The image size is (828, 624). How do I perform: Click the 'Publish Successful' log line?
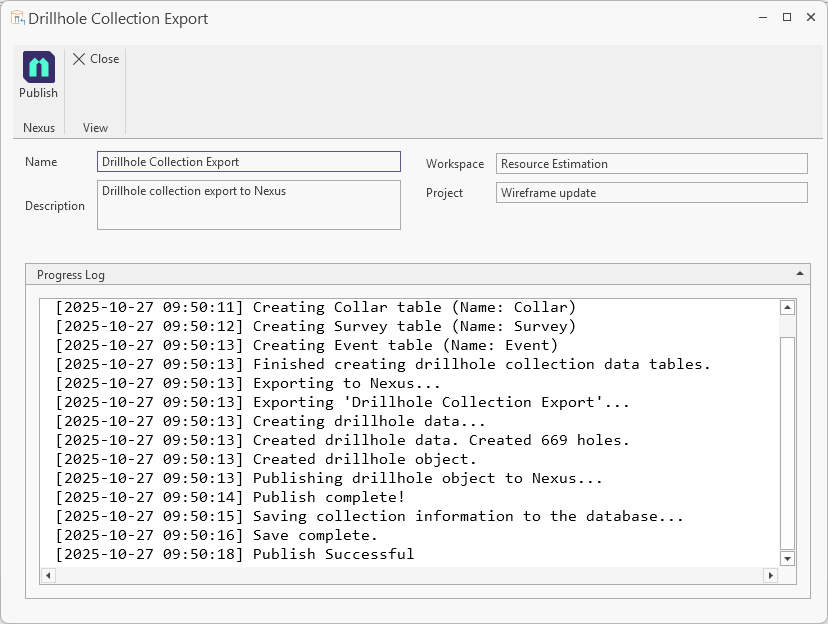333,554
